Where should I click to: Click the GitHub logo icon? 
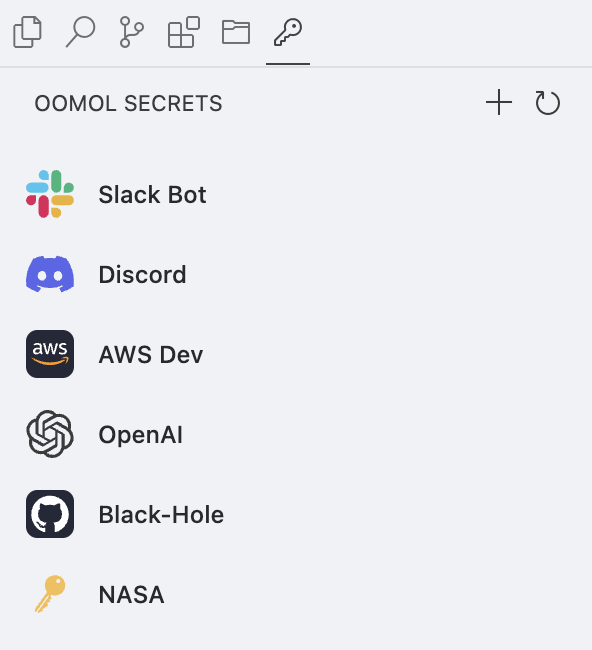50,514
